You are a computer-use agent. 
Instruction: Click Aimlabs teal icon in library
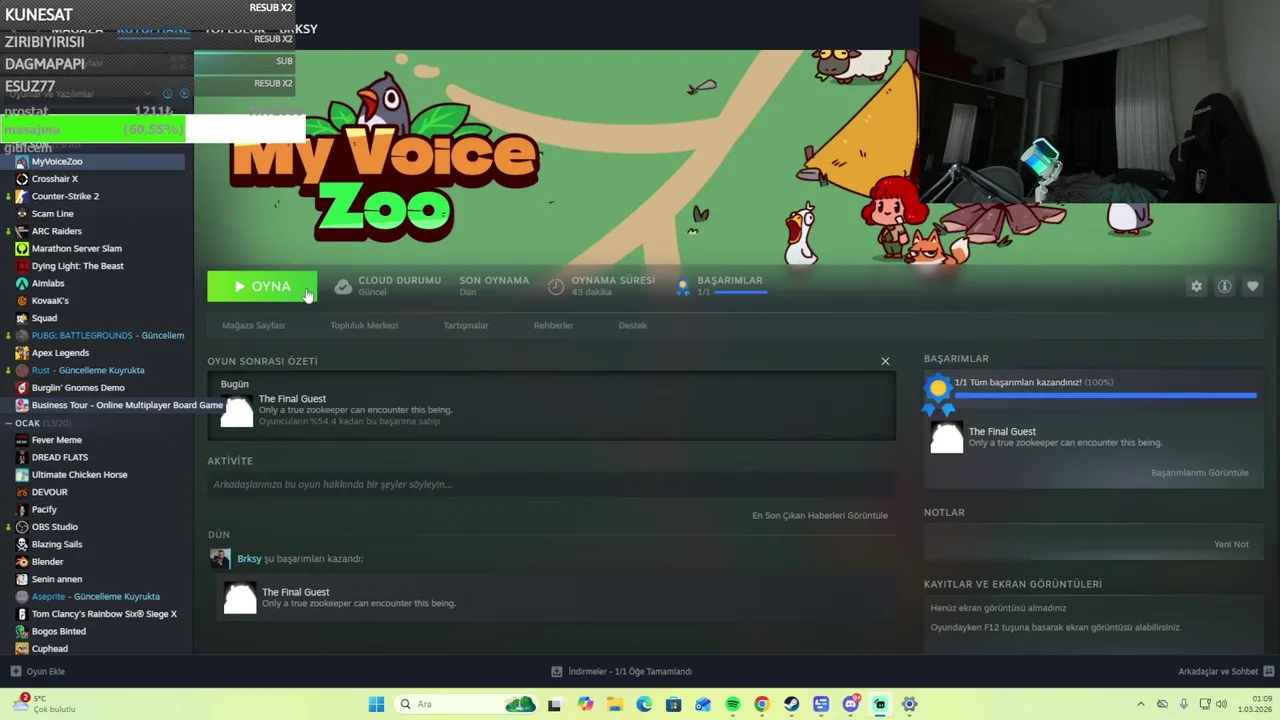coord(22,283)
